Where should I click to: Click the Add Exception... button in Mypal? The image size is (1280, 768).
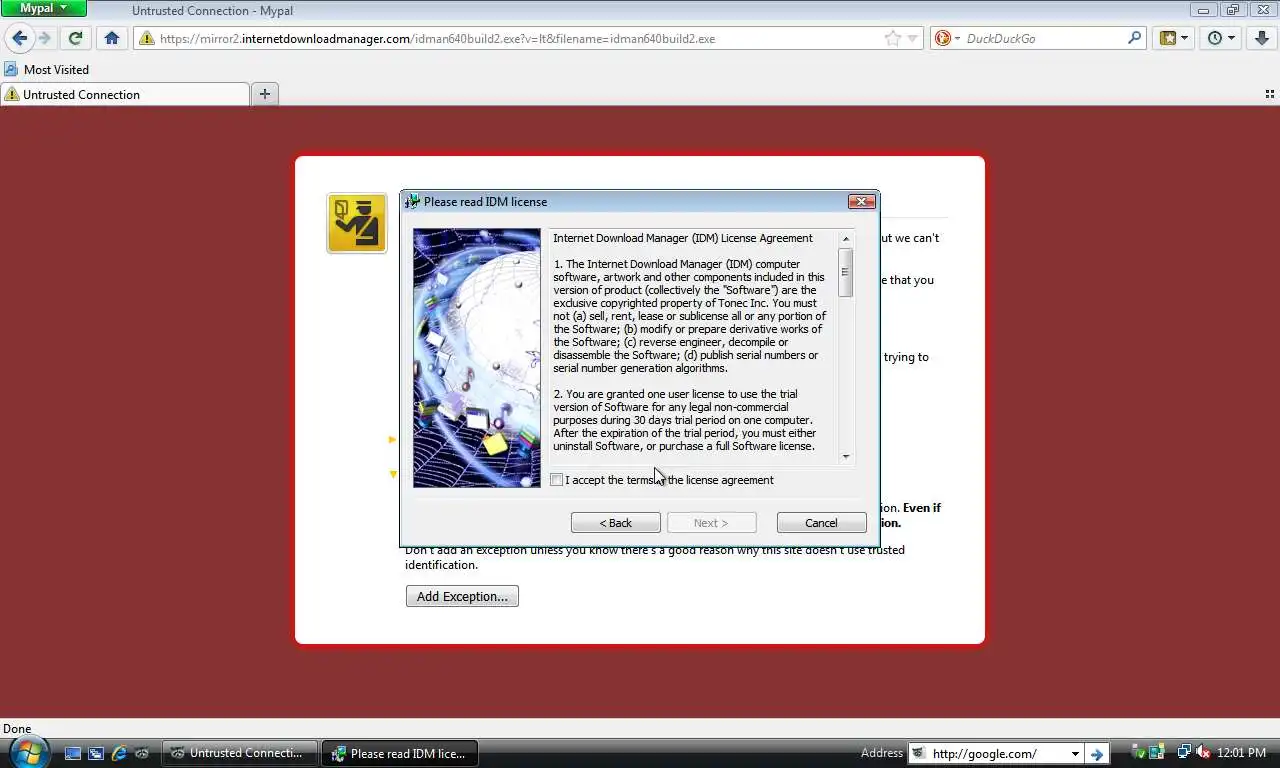tap(462, 596)
